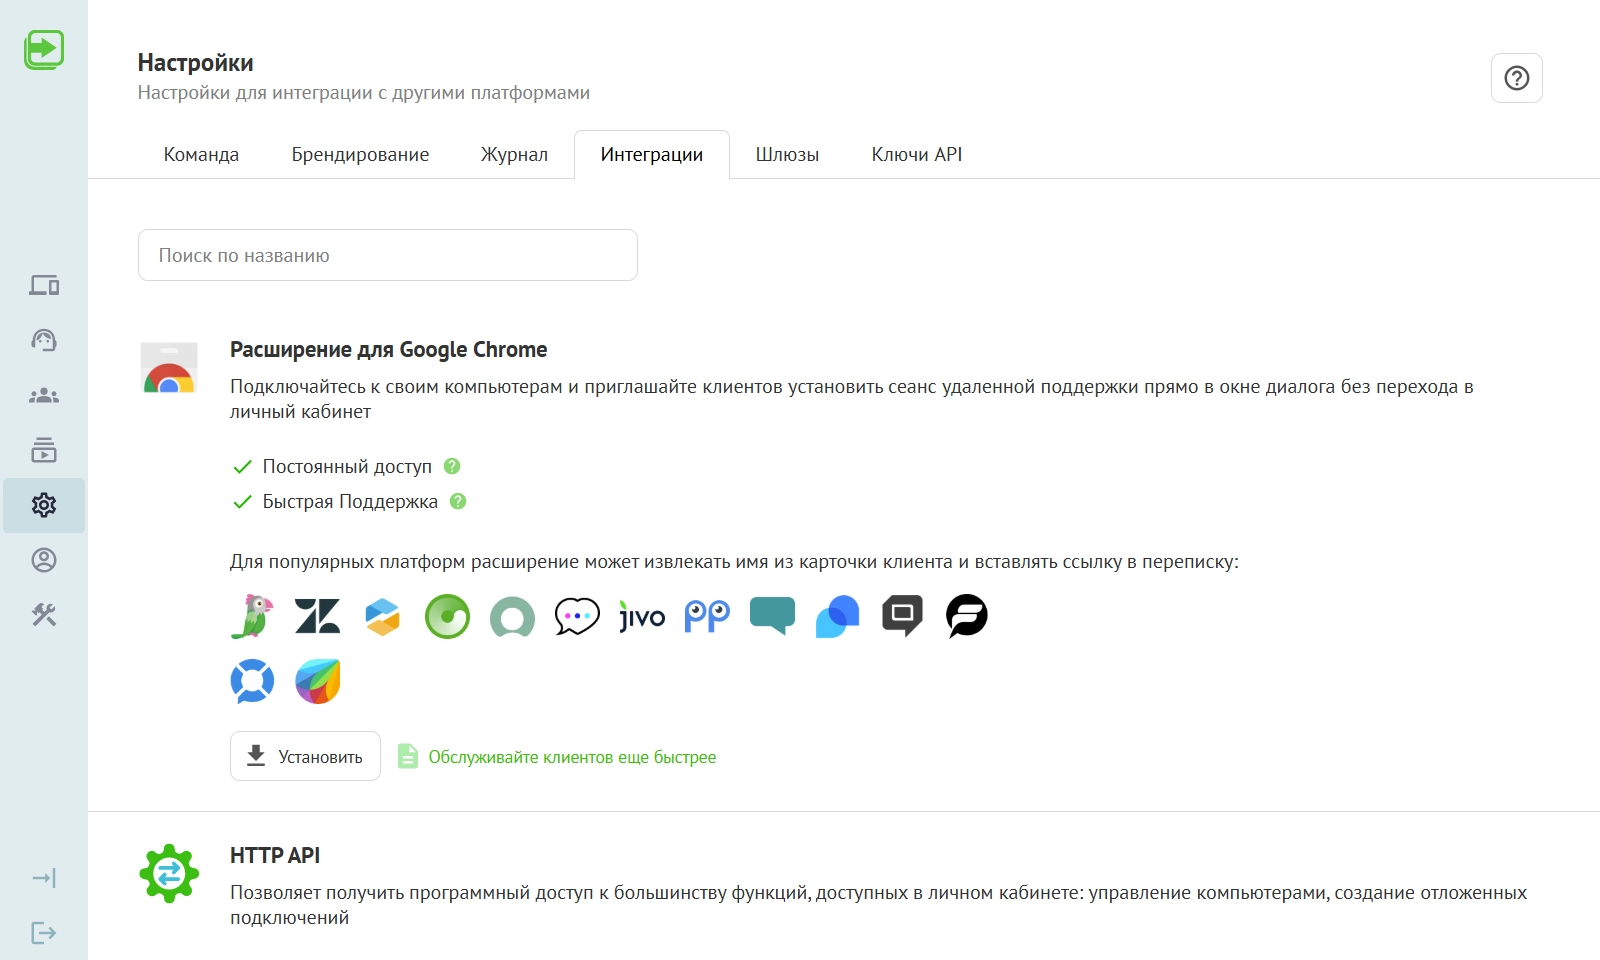The width and height of the screenshot is (1600, 960).
Task: Open the account profile sidebar icon
Action: tap(44, 560)
